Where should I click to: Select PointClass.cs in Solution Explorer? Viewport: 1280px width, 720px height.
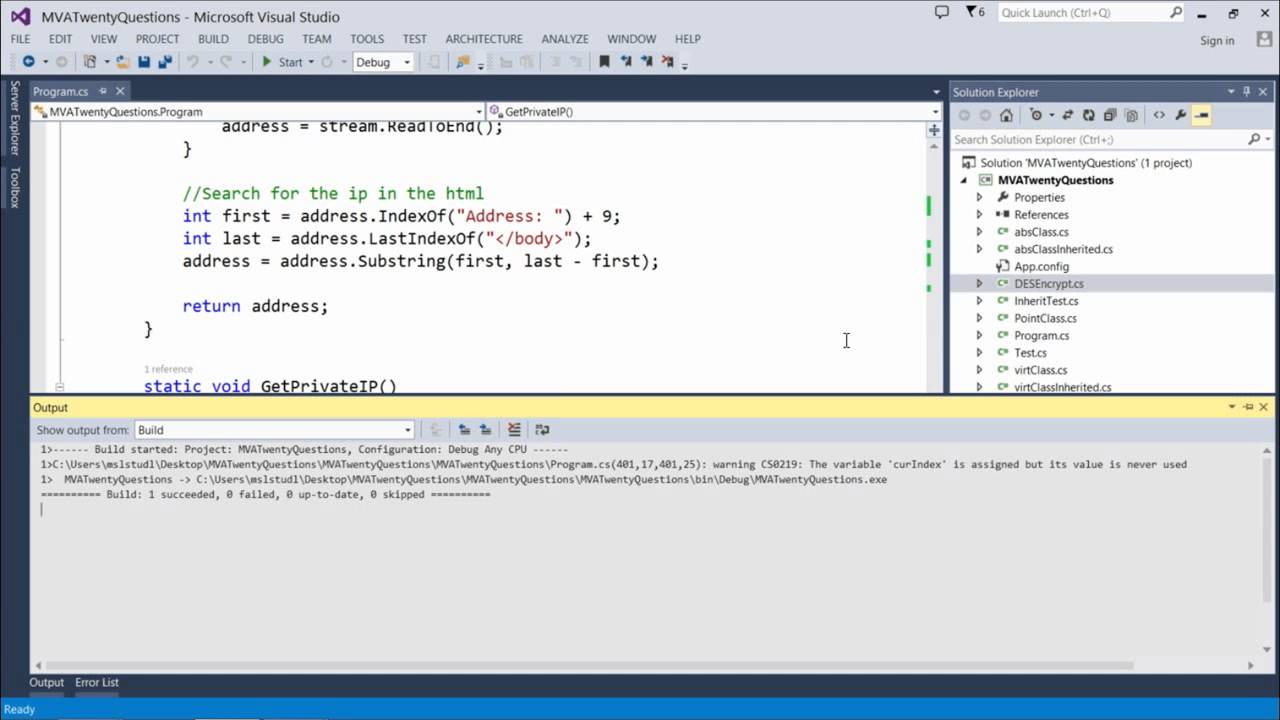(x=1045, y=319)
